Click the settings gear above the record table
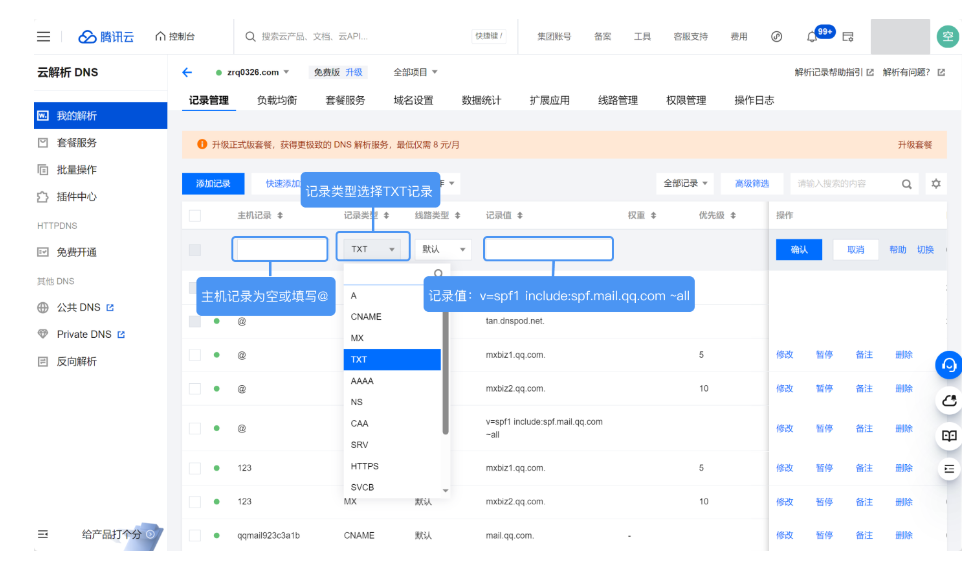975x581 pixels. pos(934,184)
